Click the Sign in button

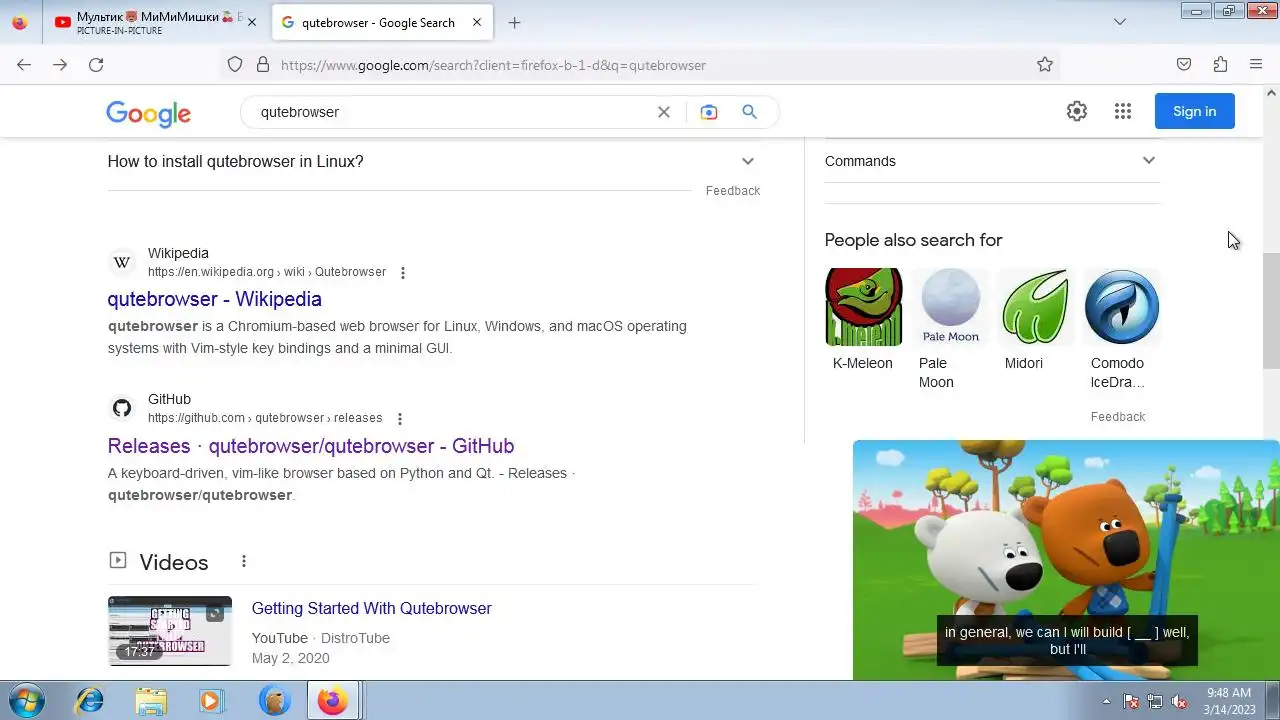click(1195, 111)
